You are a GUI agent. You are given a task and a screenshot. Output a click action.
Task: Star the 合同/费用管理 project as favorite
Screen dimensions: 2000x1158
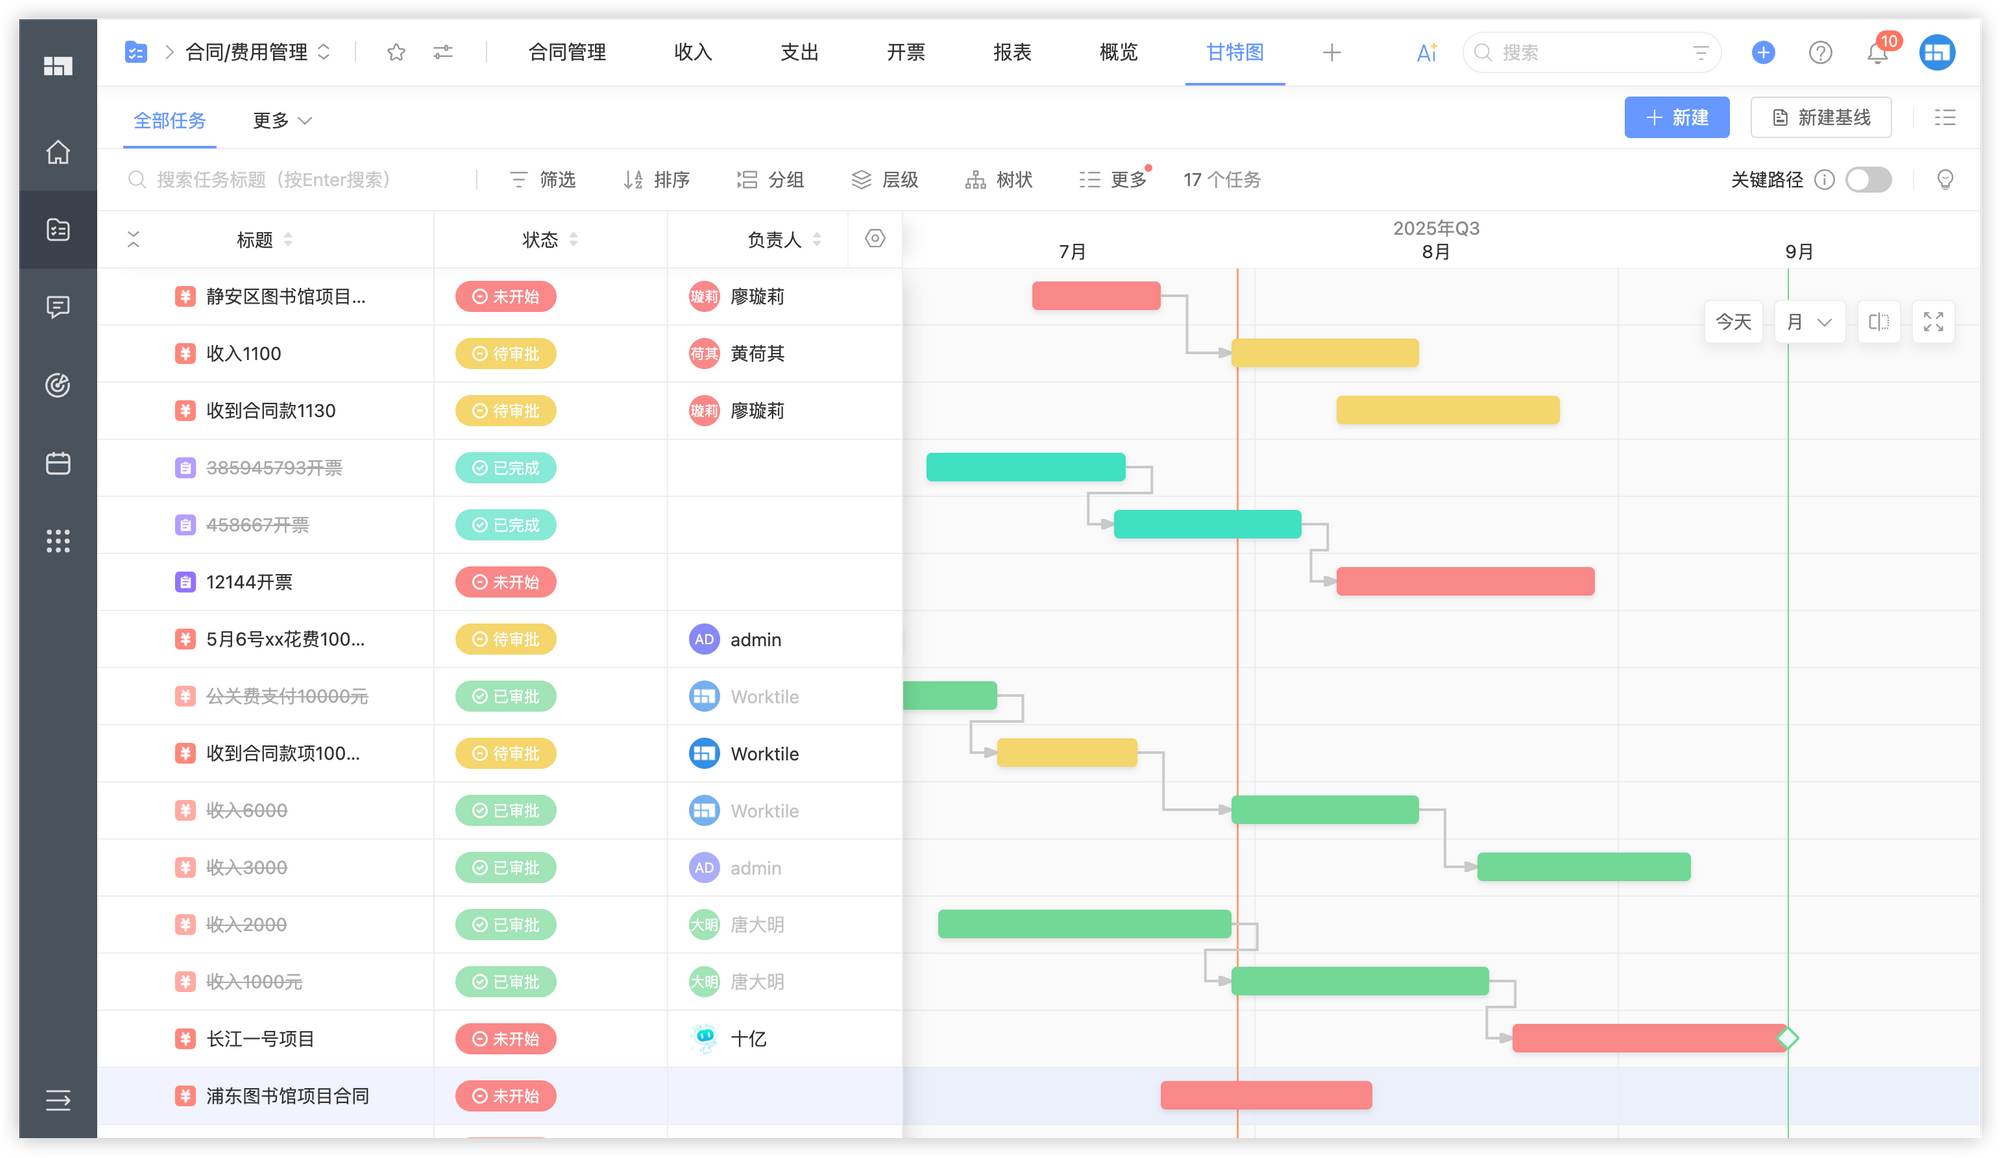pos(396,52)
